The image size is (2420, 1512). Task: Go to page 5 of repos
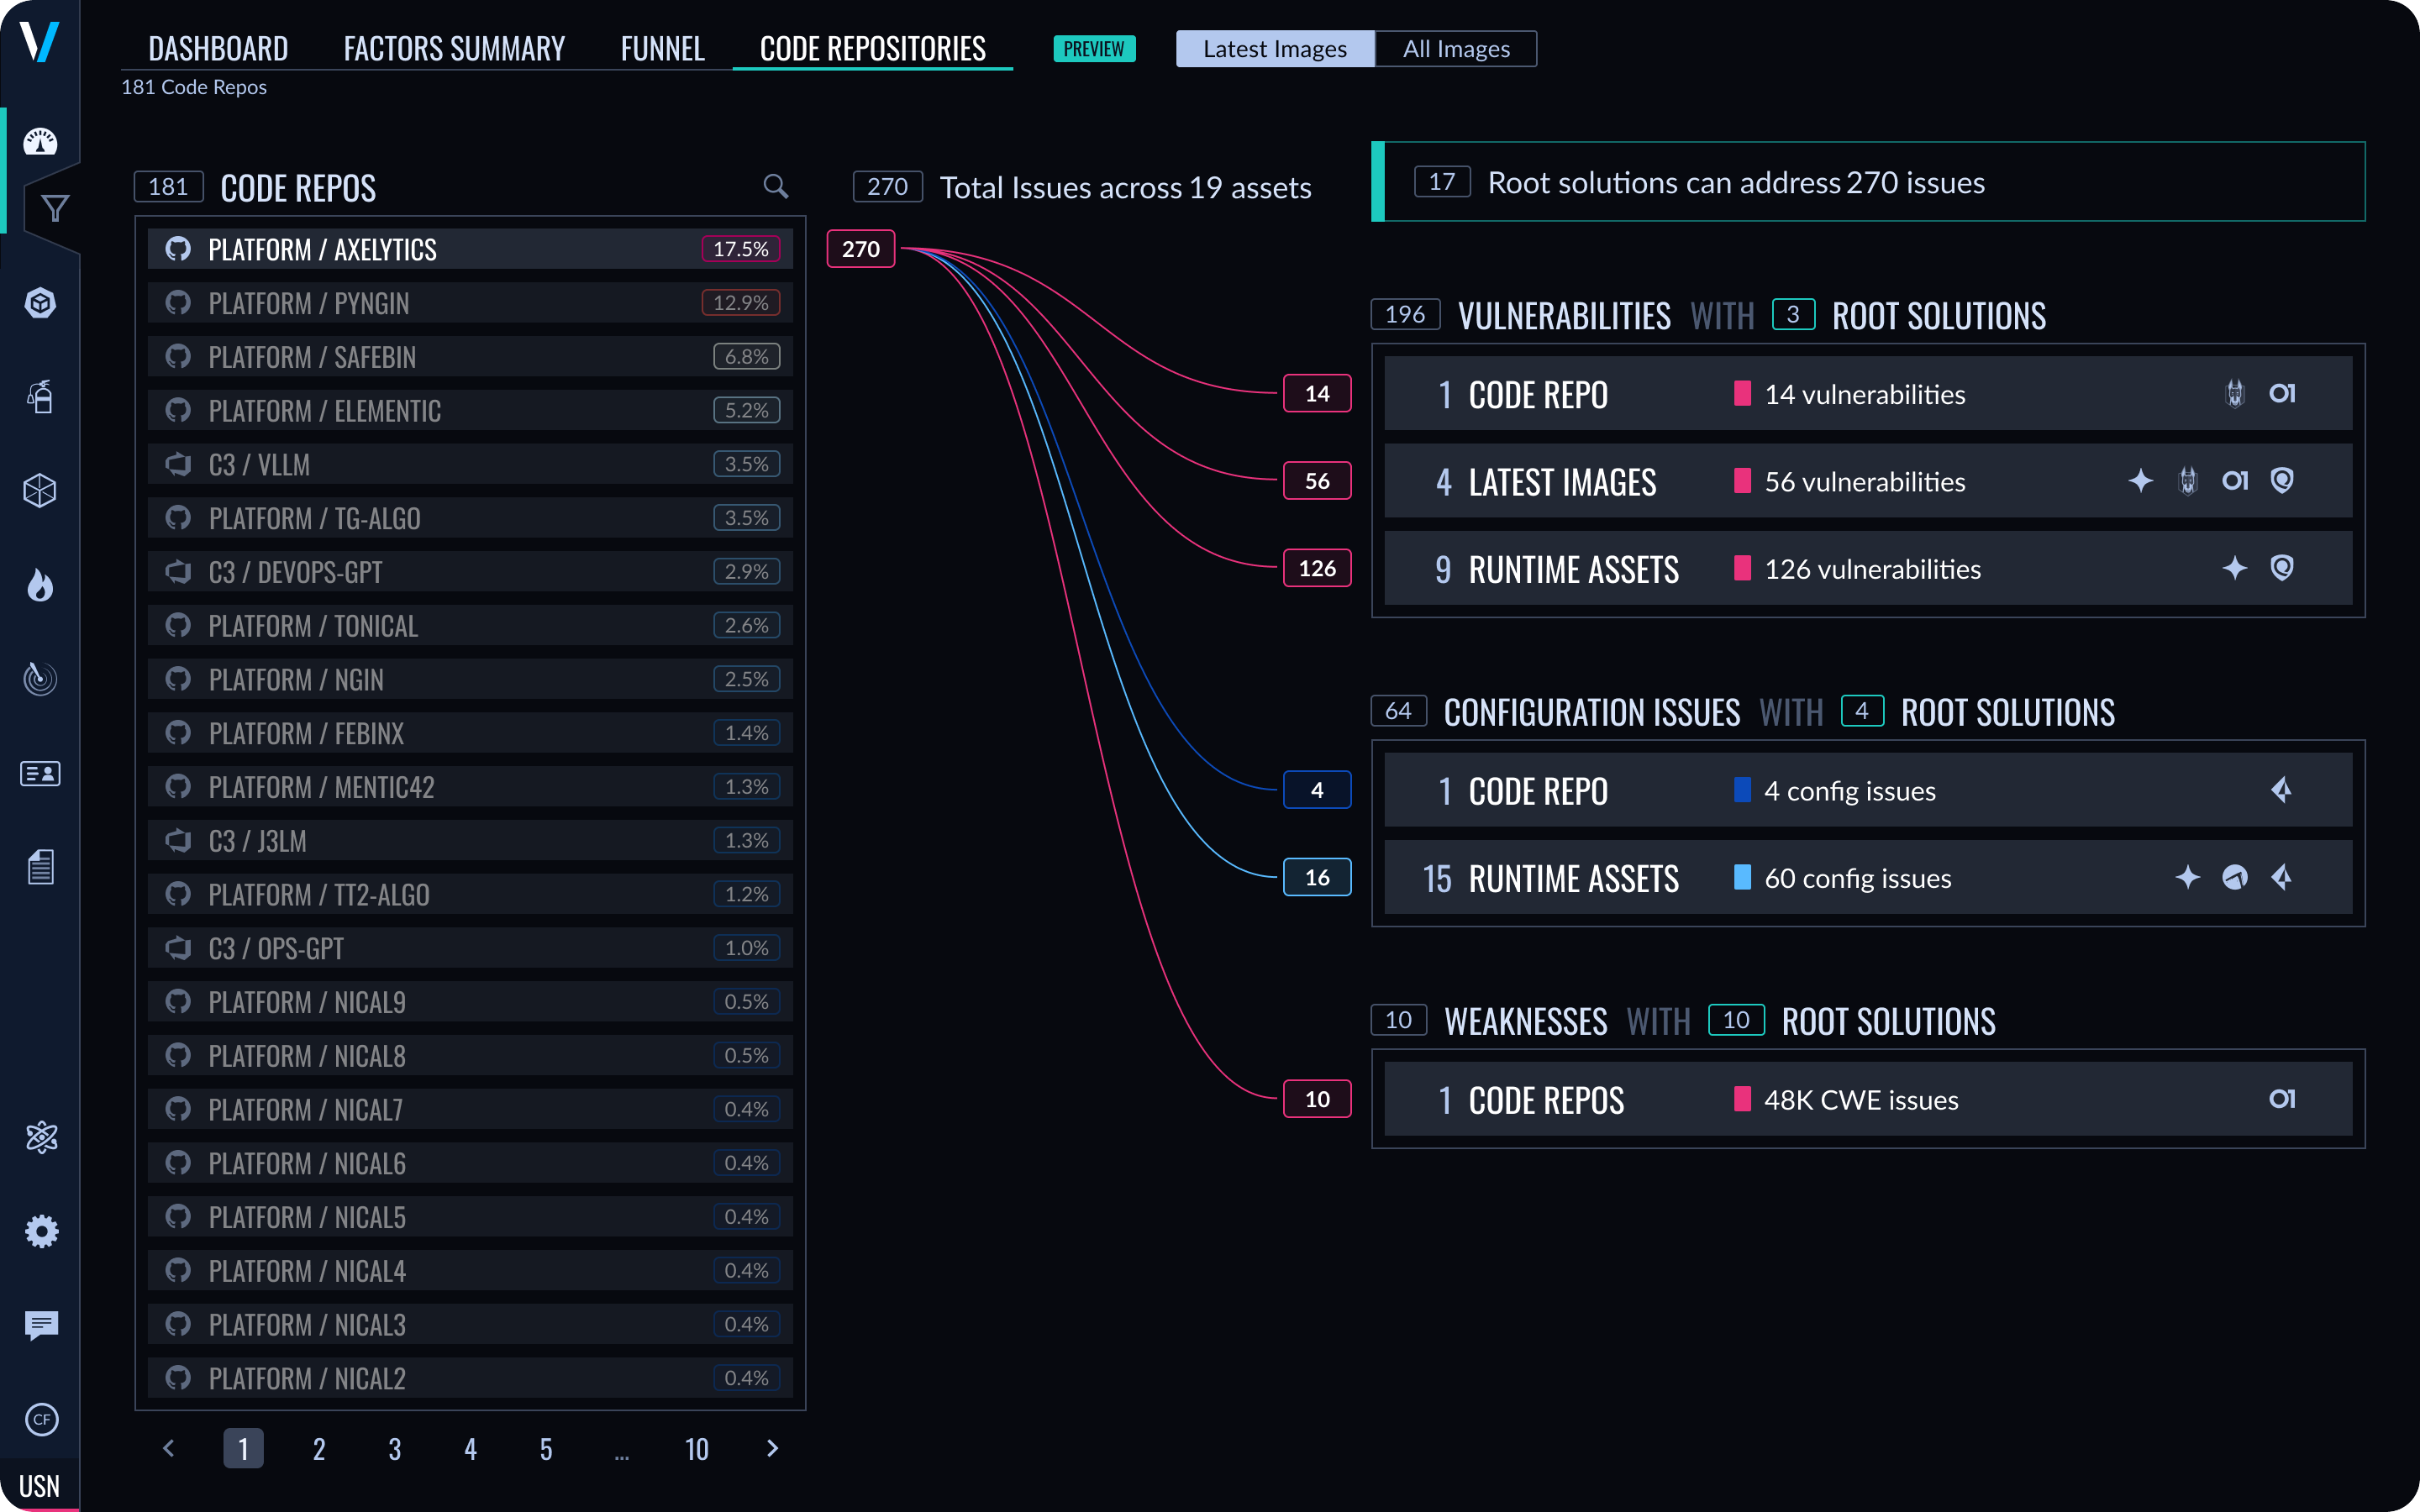(x=546, y=1448)
